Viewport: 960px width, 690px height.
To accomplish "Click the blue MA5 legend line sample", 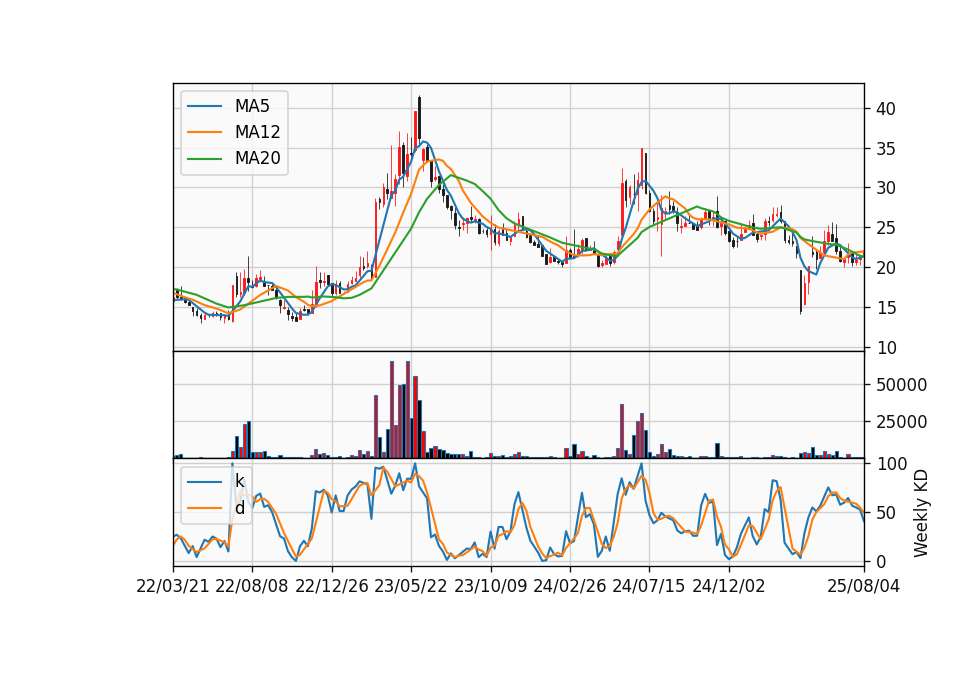I will (x=204, y=107).
